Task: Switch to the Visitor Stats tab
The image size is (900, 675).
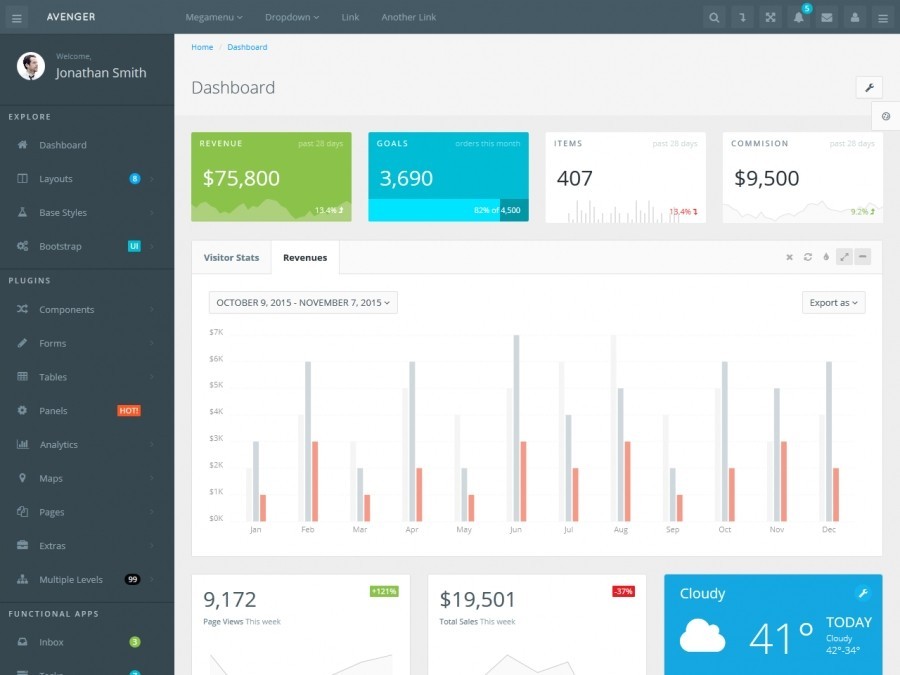Action: 231,258
